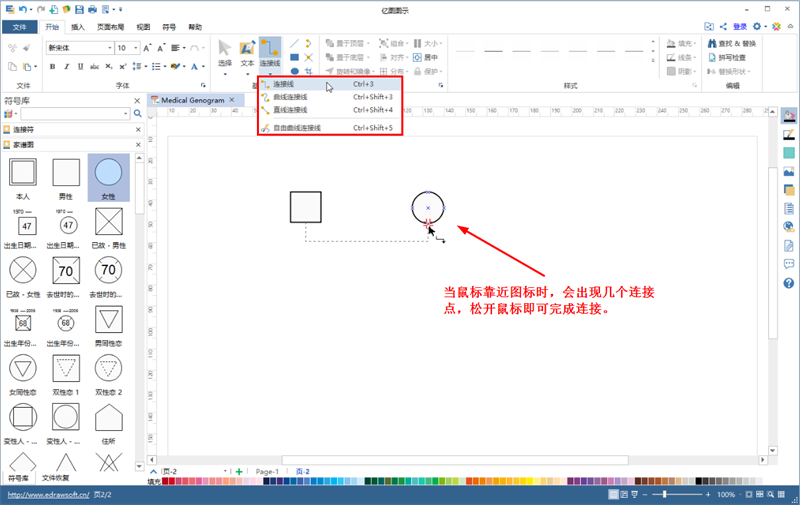
Task: Add a new page with green plus button
Action: [239, 471]
